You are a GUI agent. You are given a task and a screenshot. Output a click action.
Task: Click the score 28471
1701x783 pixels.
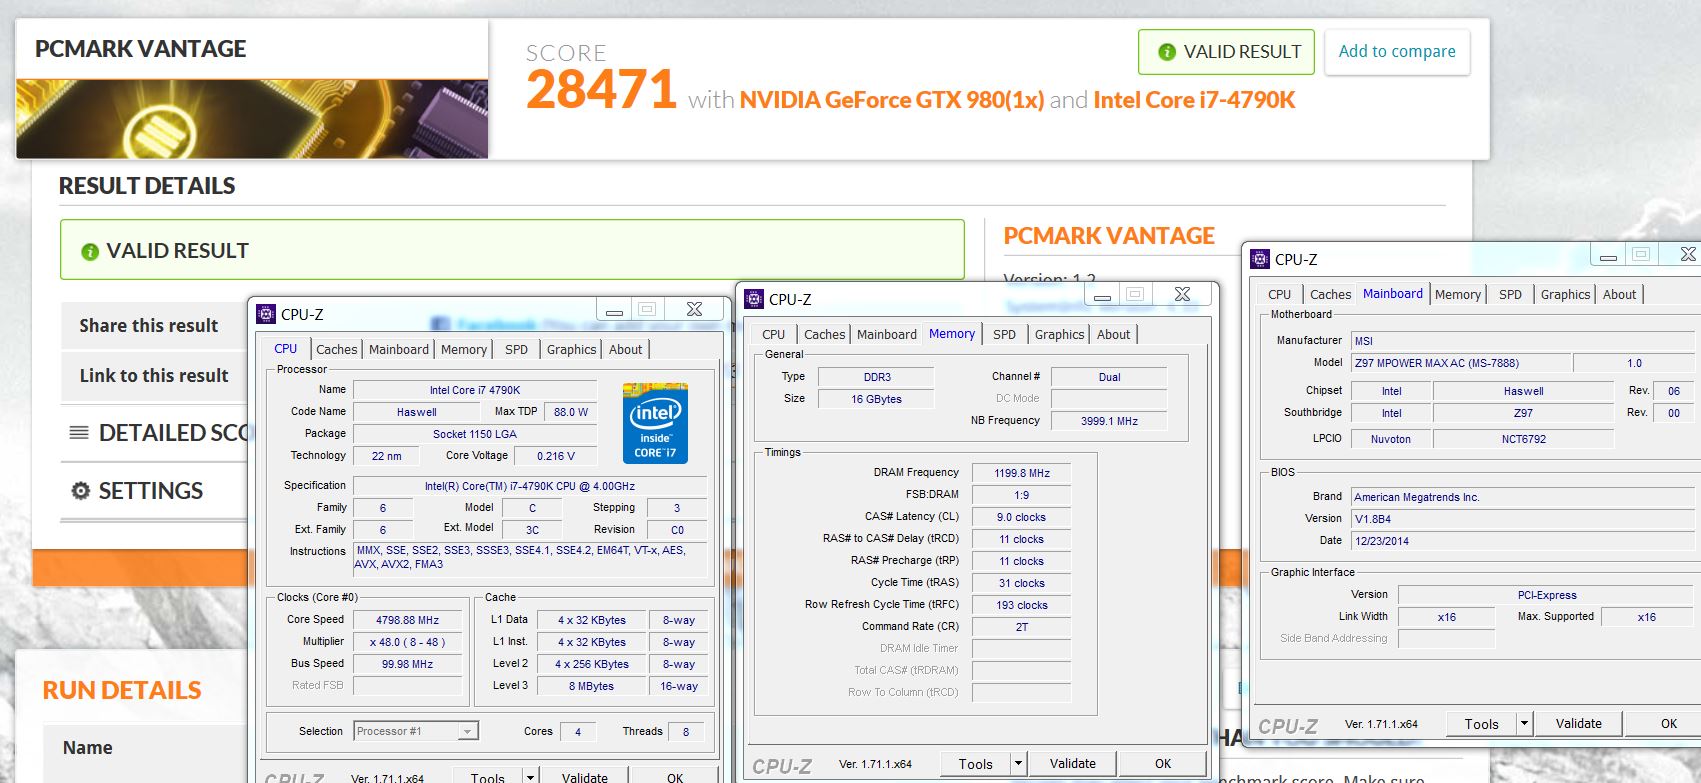(x=601, y=90)
